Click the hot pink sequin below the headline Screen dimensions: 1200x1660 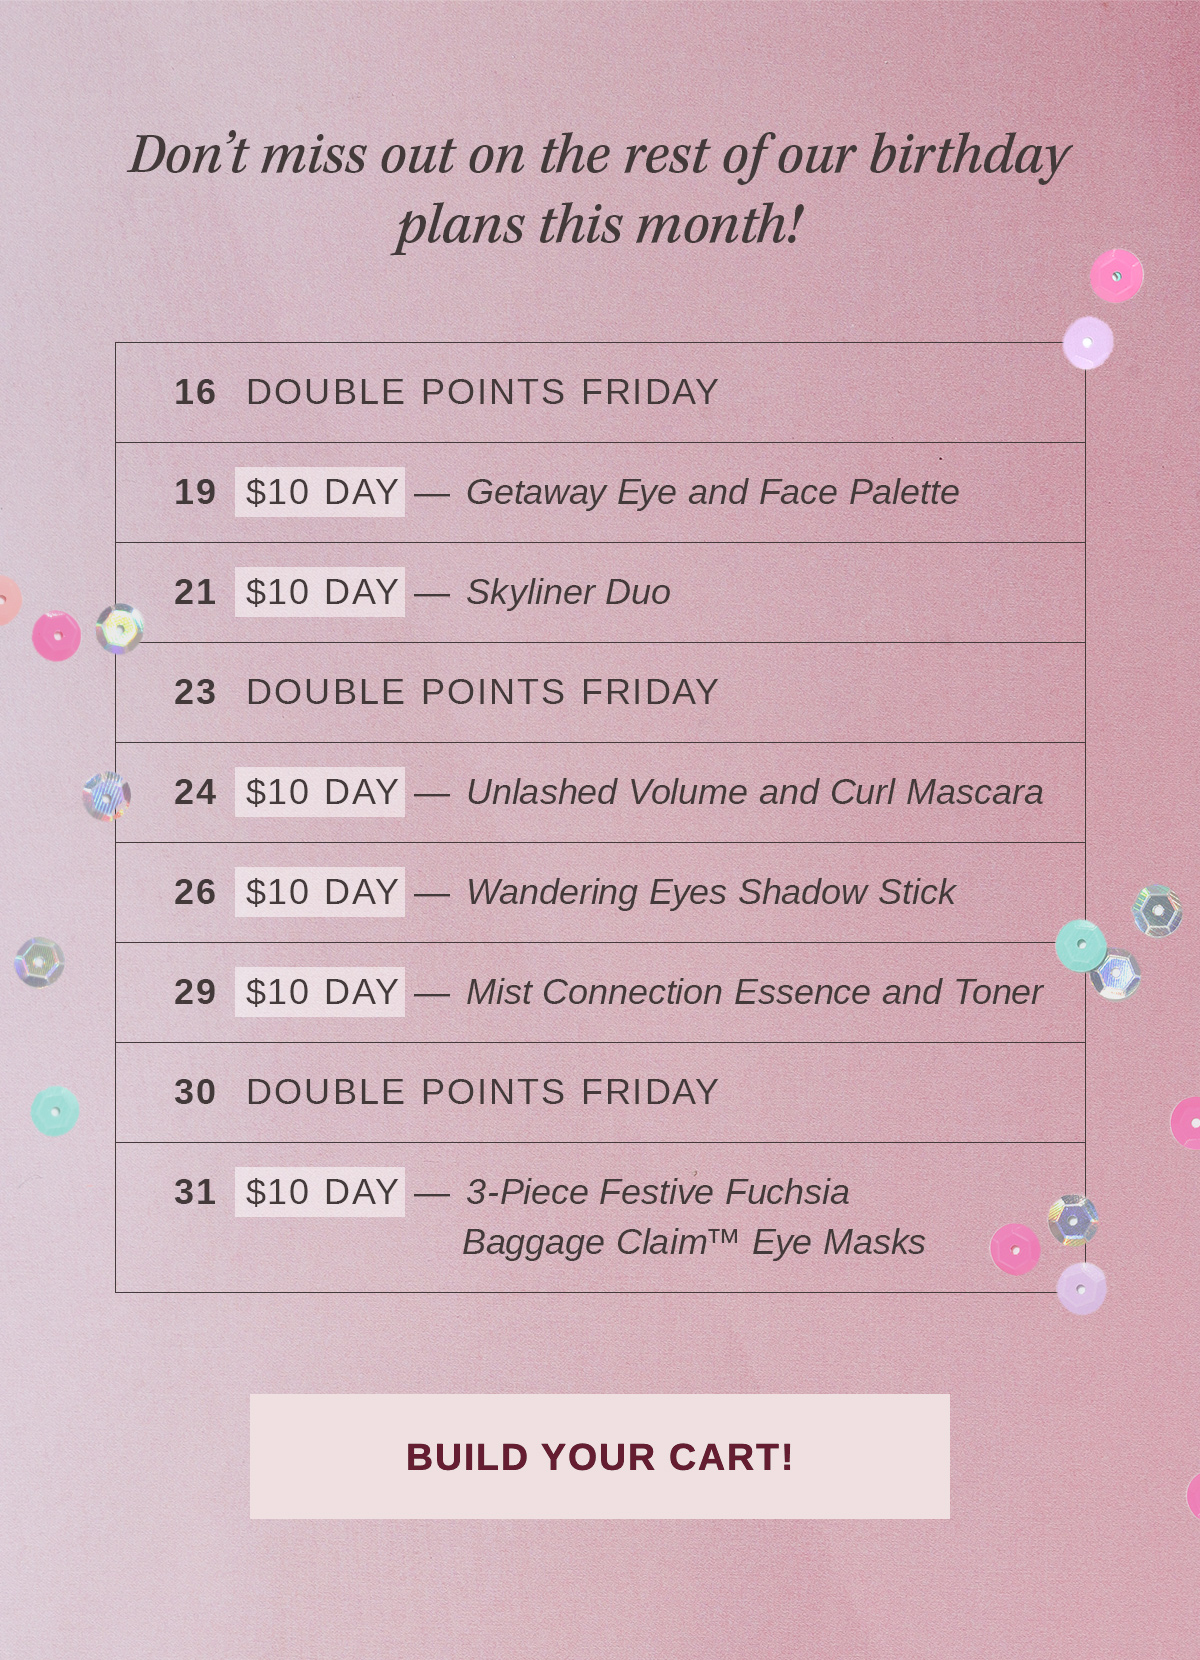coord(1116,276)
